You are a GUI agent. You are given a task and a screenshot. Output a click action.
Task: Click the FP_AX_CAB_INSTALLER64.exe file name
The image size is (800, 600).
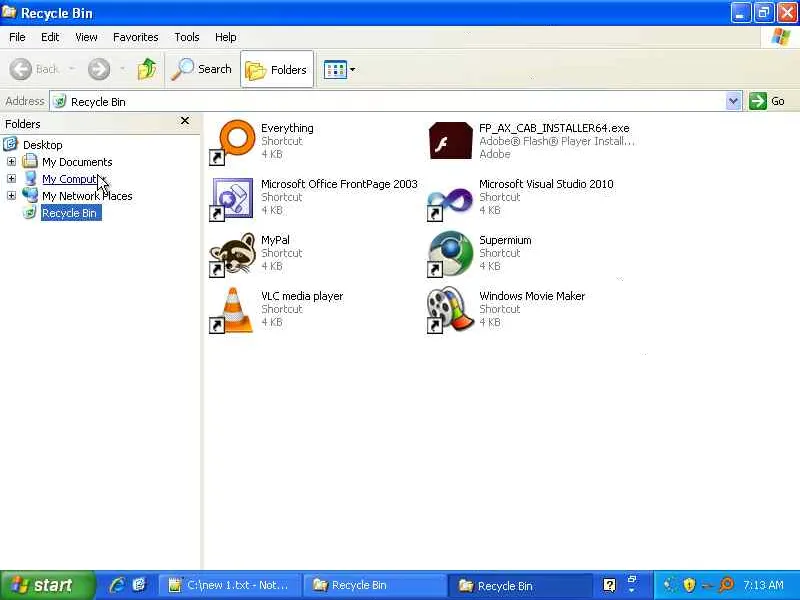click(x=554, y=128)
